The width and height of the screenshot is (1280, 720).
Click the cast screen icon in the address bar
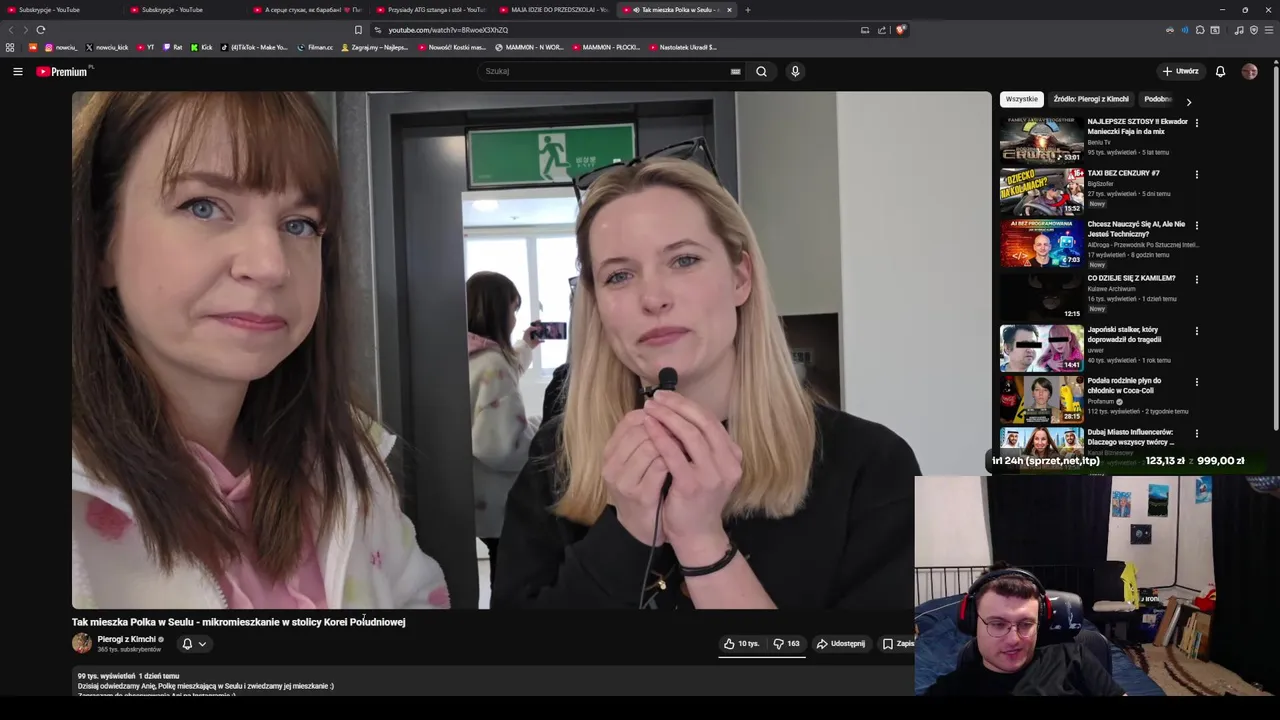(865, 30)
